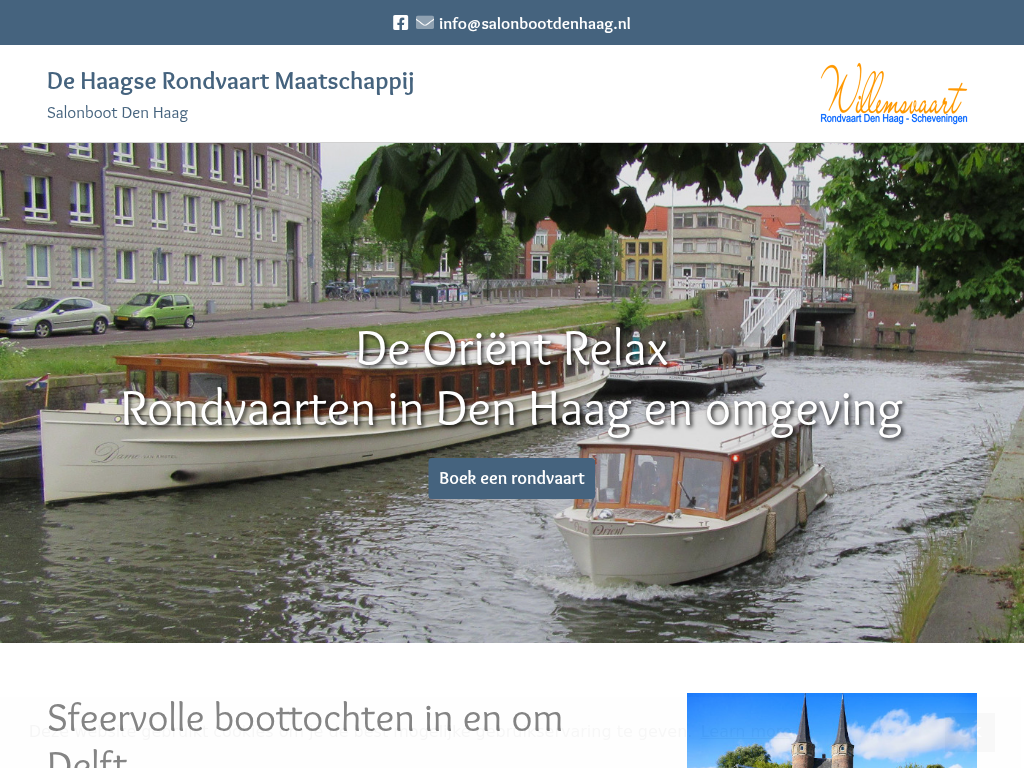Click the yellow building in hero photo
The height and width of the screenshot is (768, 1024).
coord(644,258)
